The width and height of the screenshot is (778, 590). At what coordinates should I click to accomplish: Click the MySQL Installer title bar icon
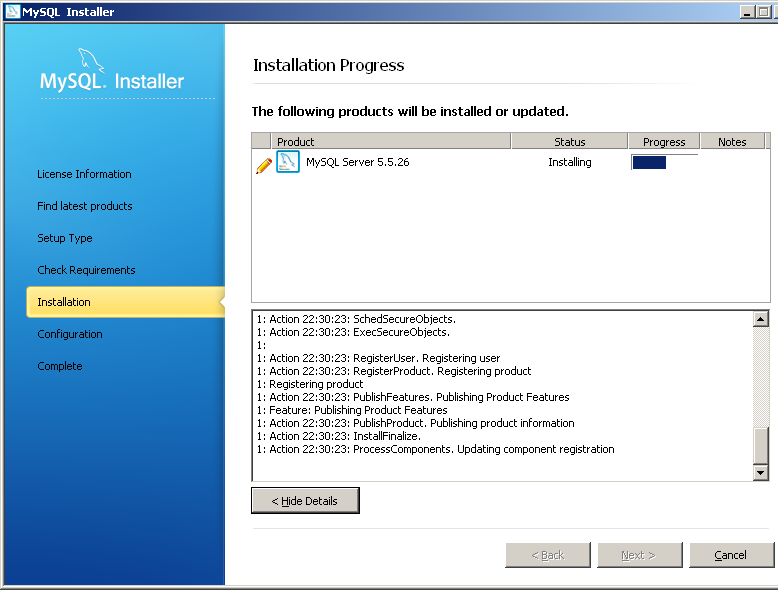pyautogui.click(x=12, y=11)
